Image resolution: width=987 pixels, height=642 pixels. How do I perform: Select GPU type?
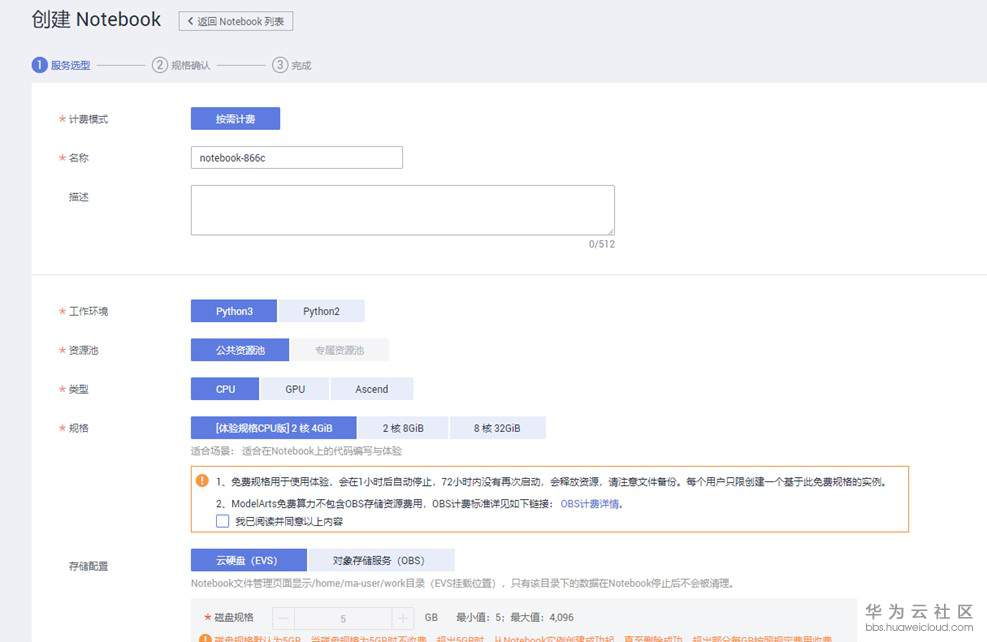click(295, 389)
